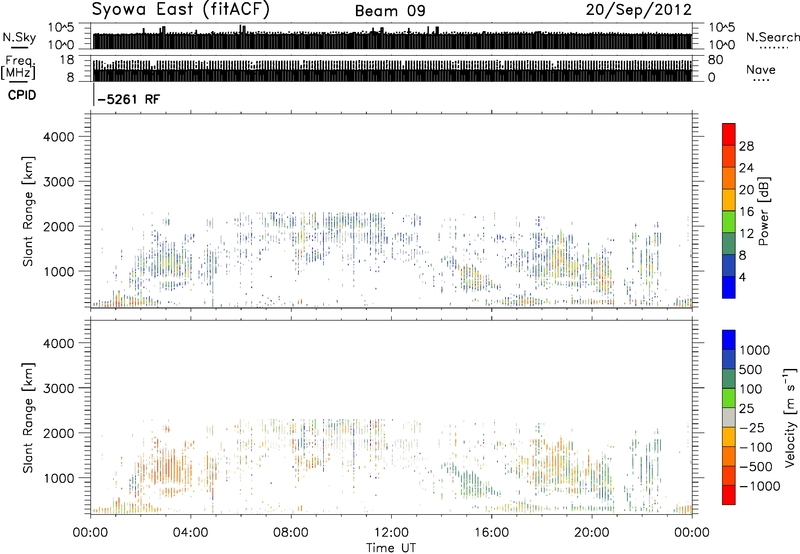Select the Time UT axis title
The width and height of the screenshot is (800, 554).
coord(391,548)
